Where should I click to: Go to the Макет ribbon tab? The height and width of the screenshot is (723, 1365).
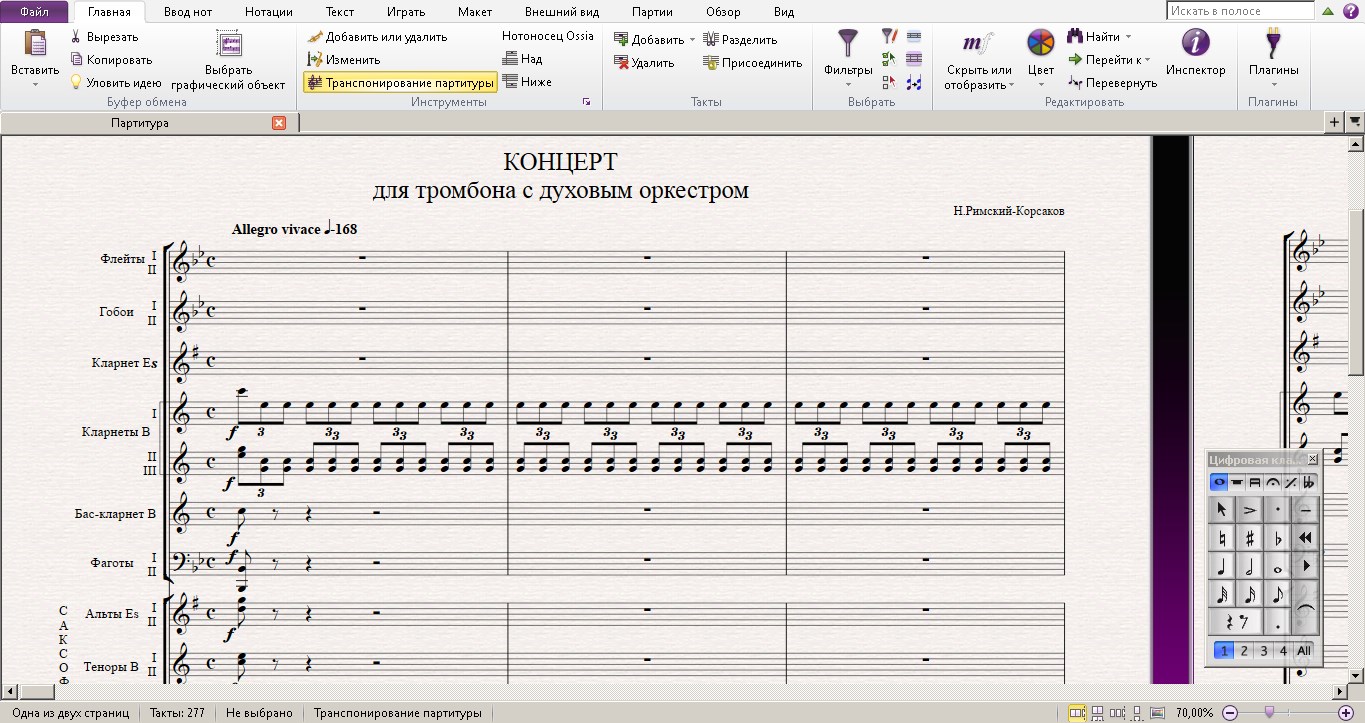[x=475, y=12]
